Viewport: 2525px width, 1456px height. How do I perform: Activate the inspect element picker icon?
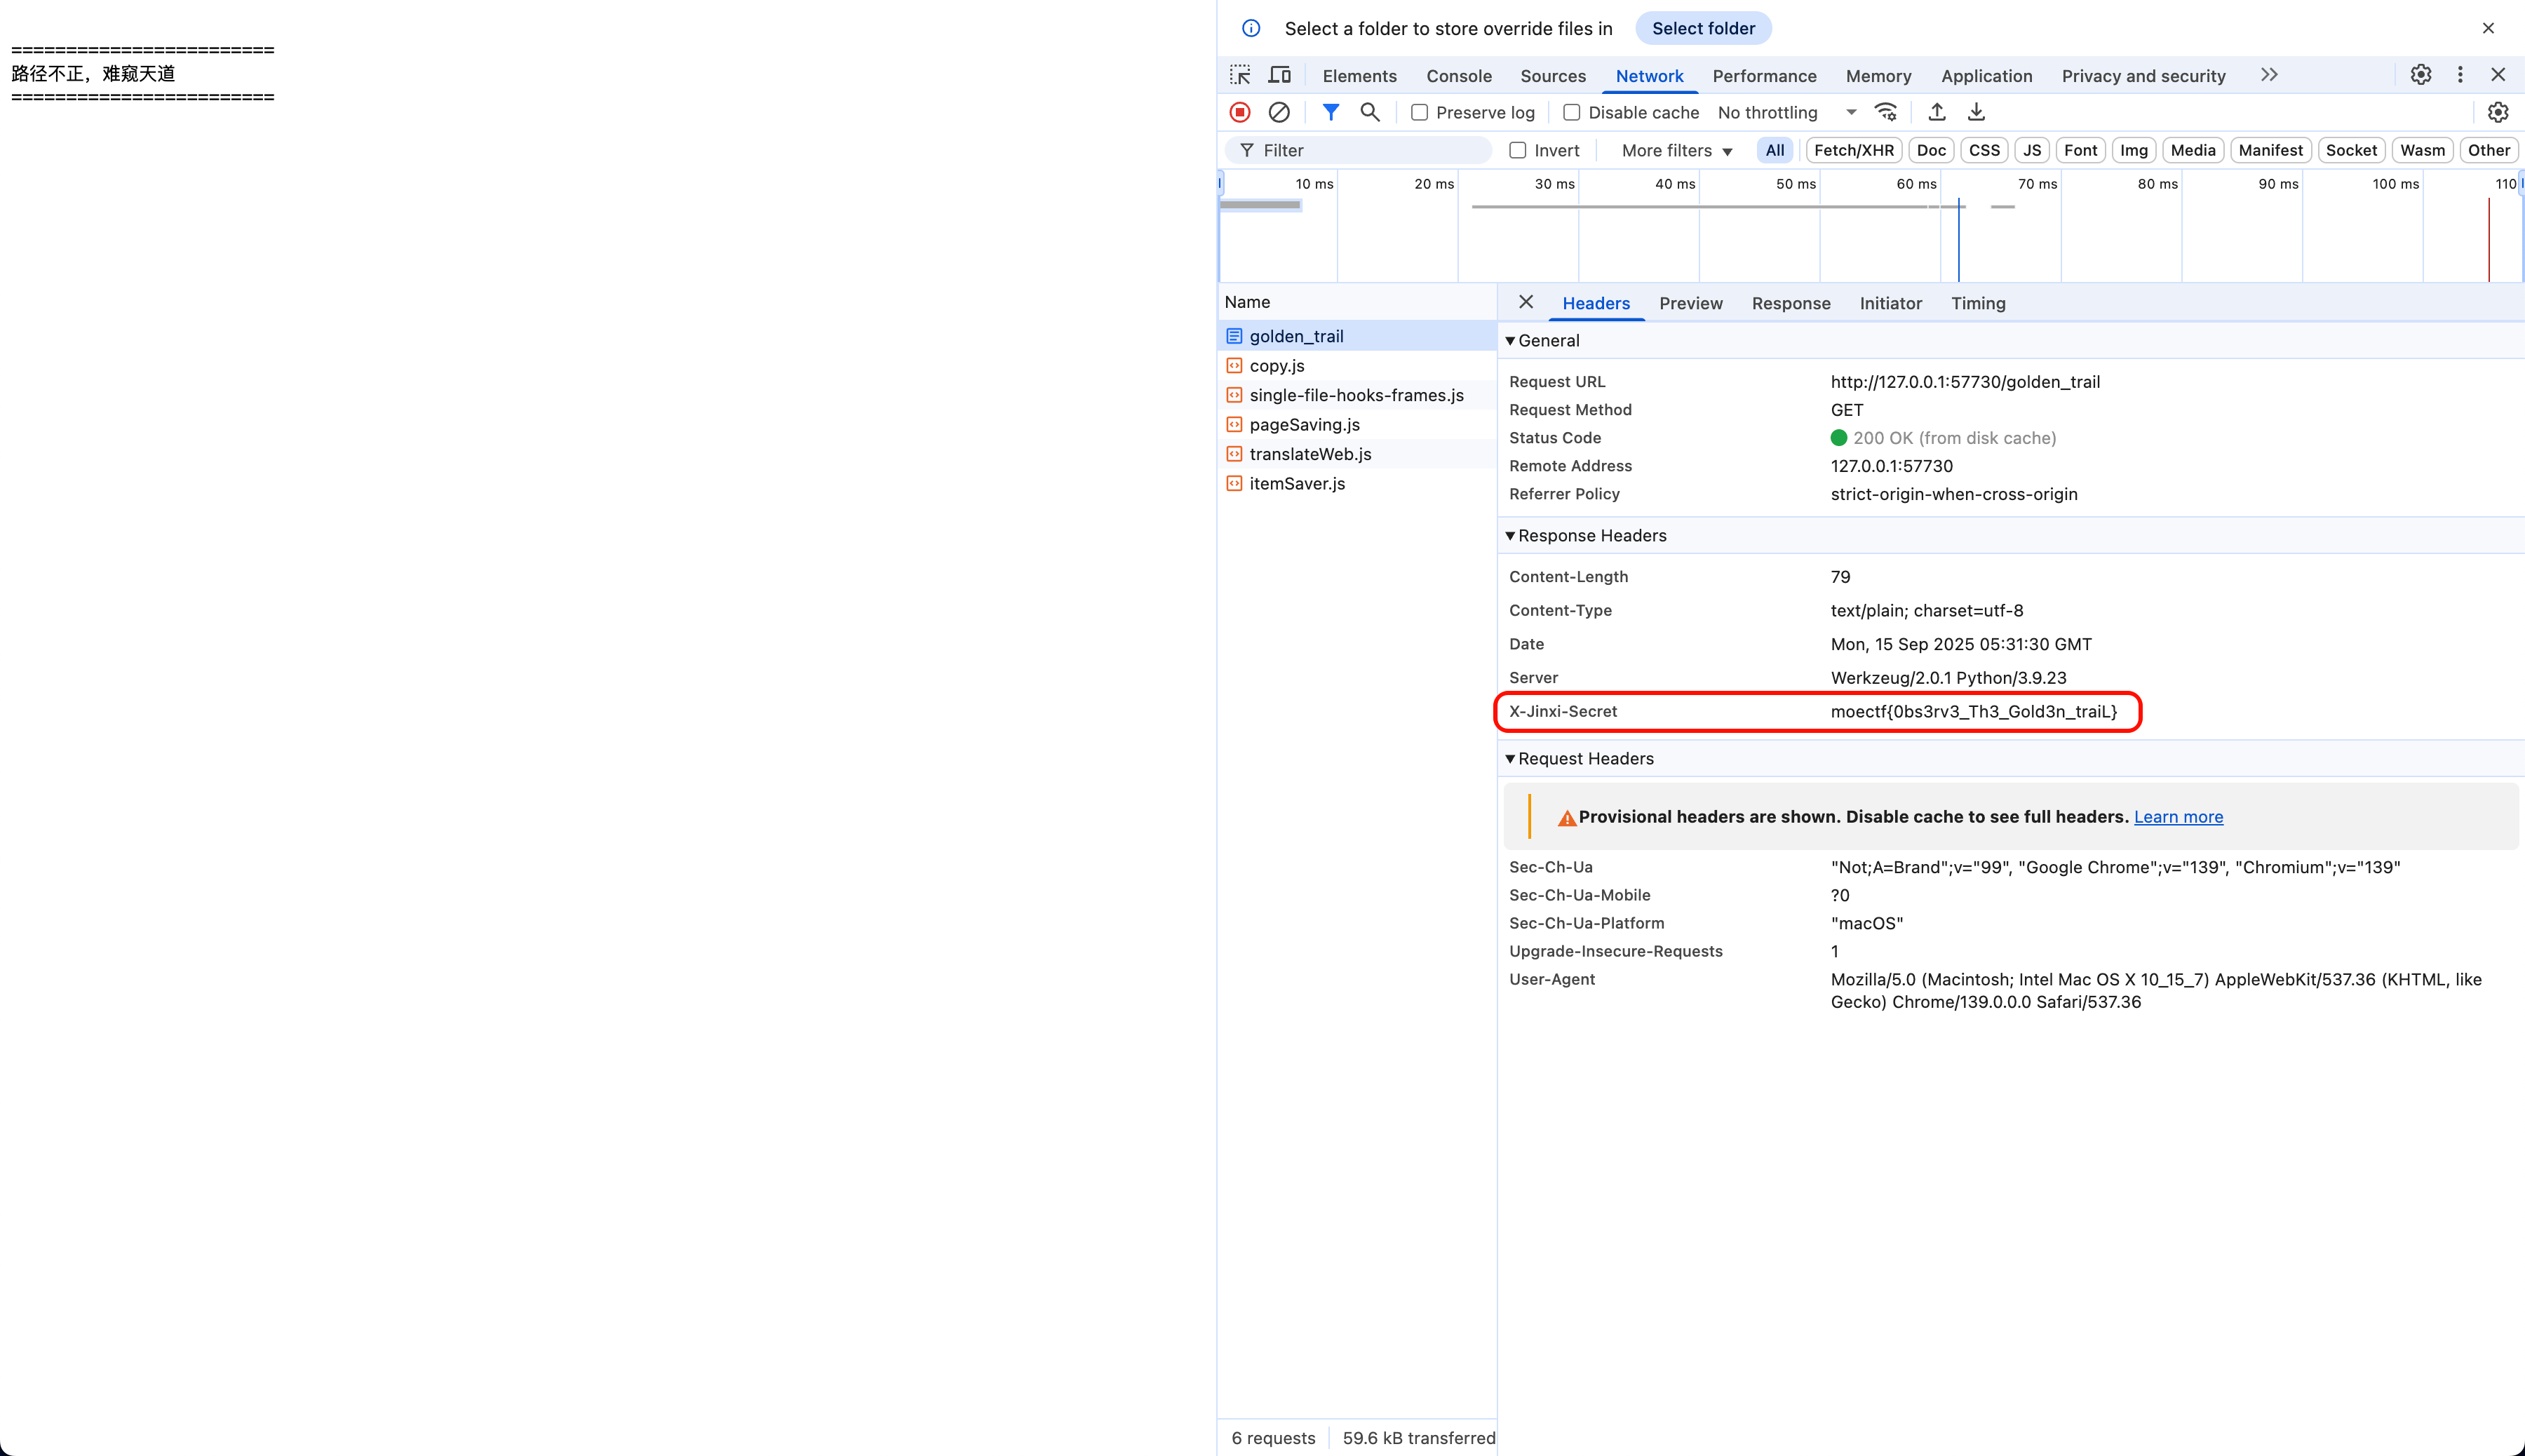click(x=1240, y=75)
